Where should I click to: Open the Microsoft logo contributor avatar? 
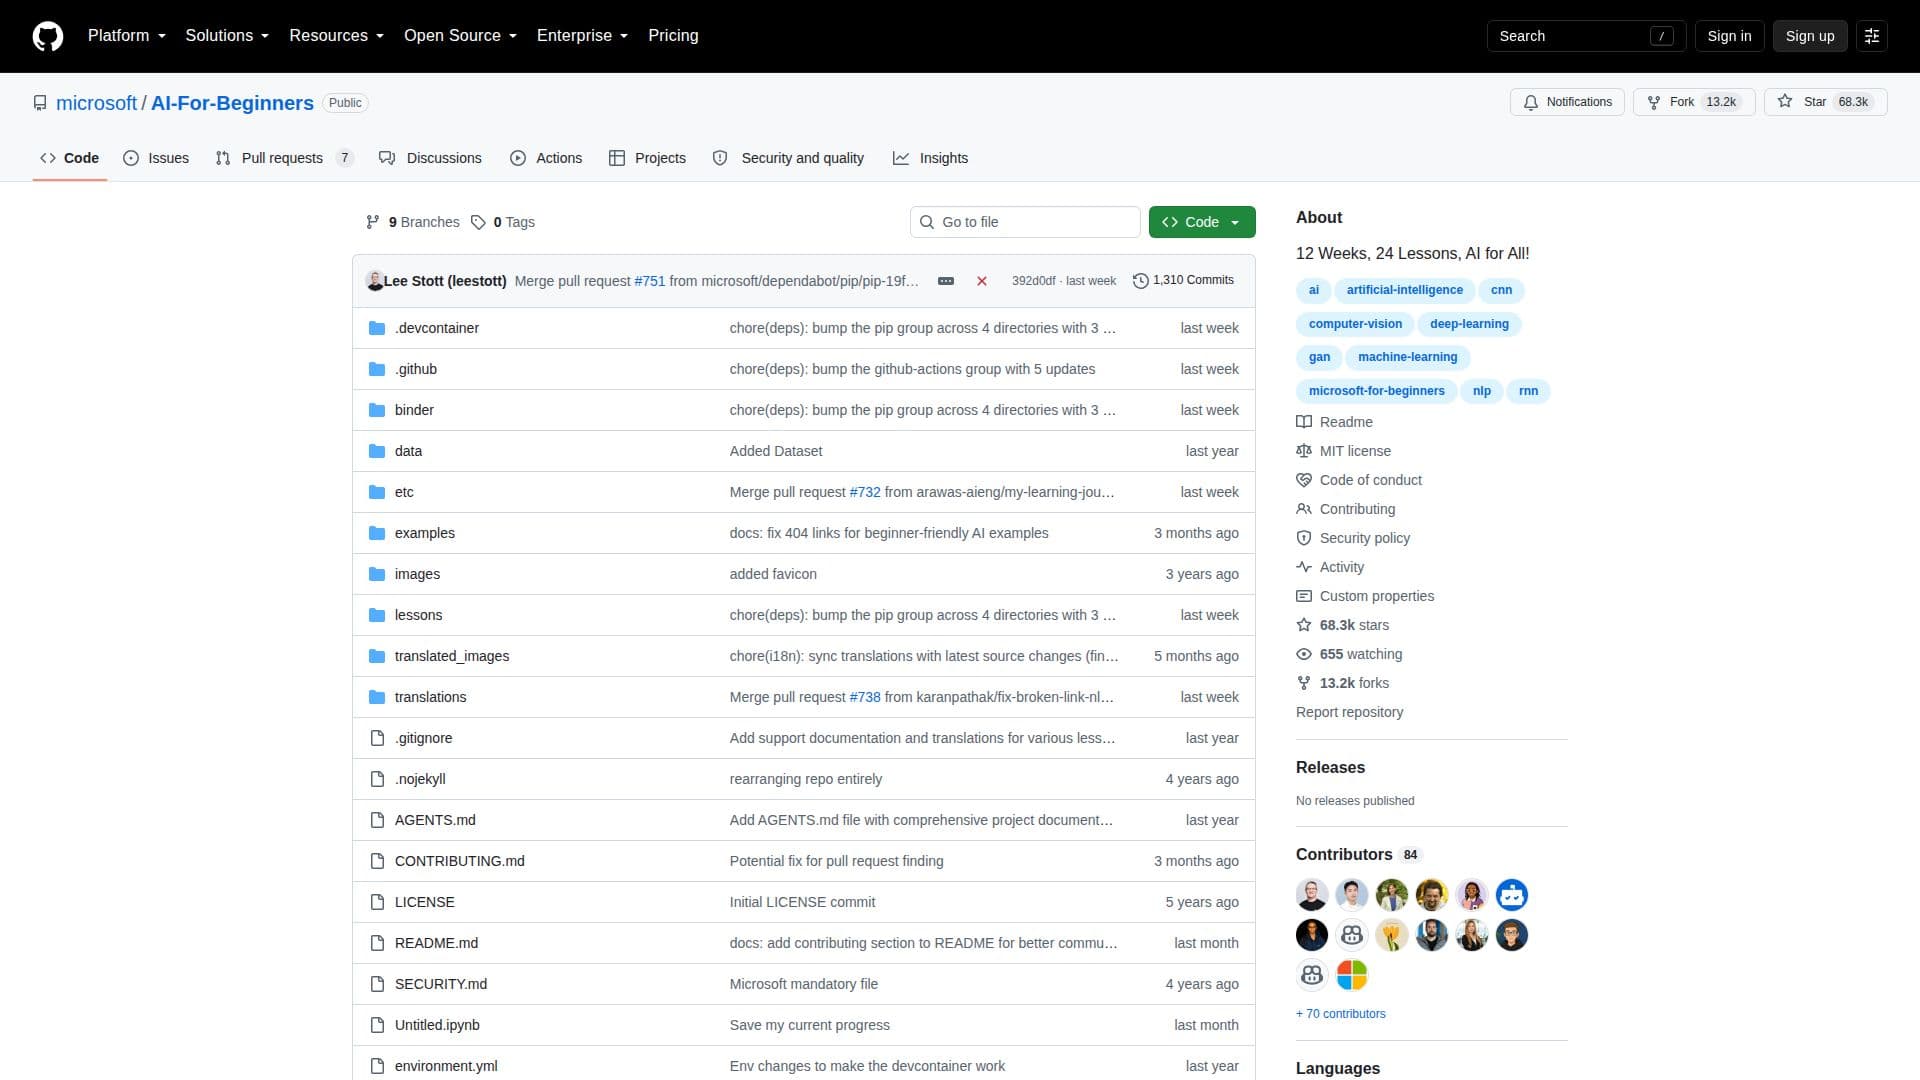pyautogui.click(x=1352, y=975)
